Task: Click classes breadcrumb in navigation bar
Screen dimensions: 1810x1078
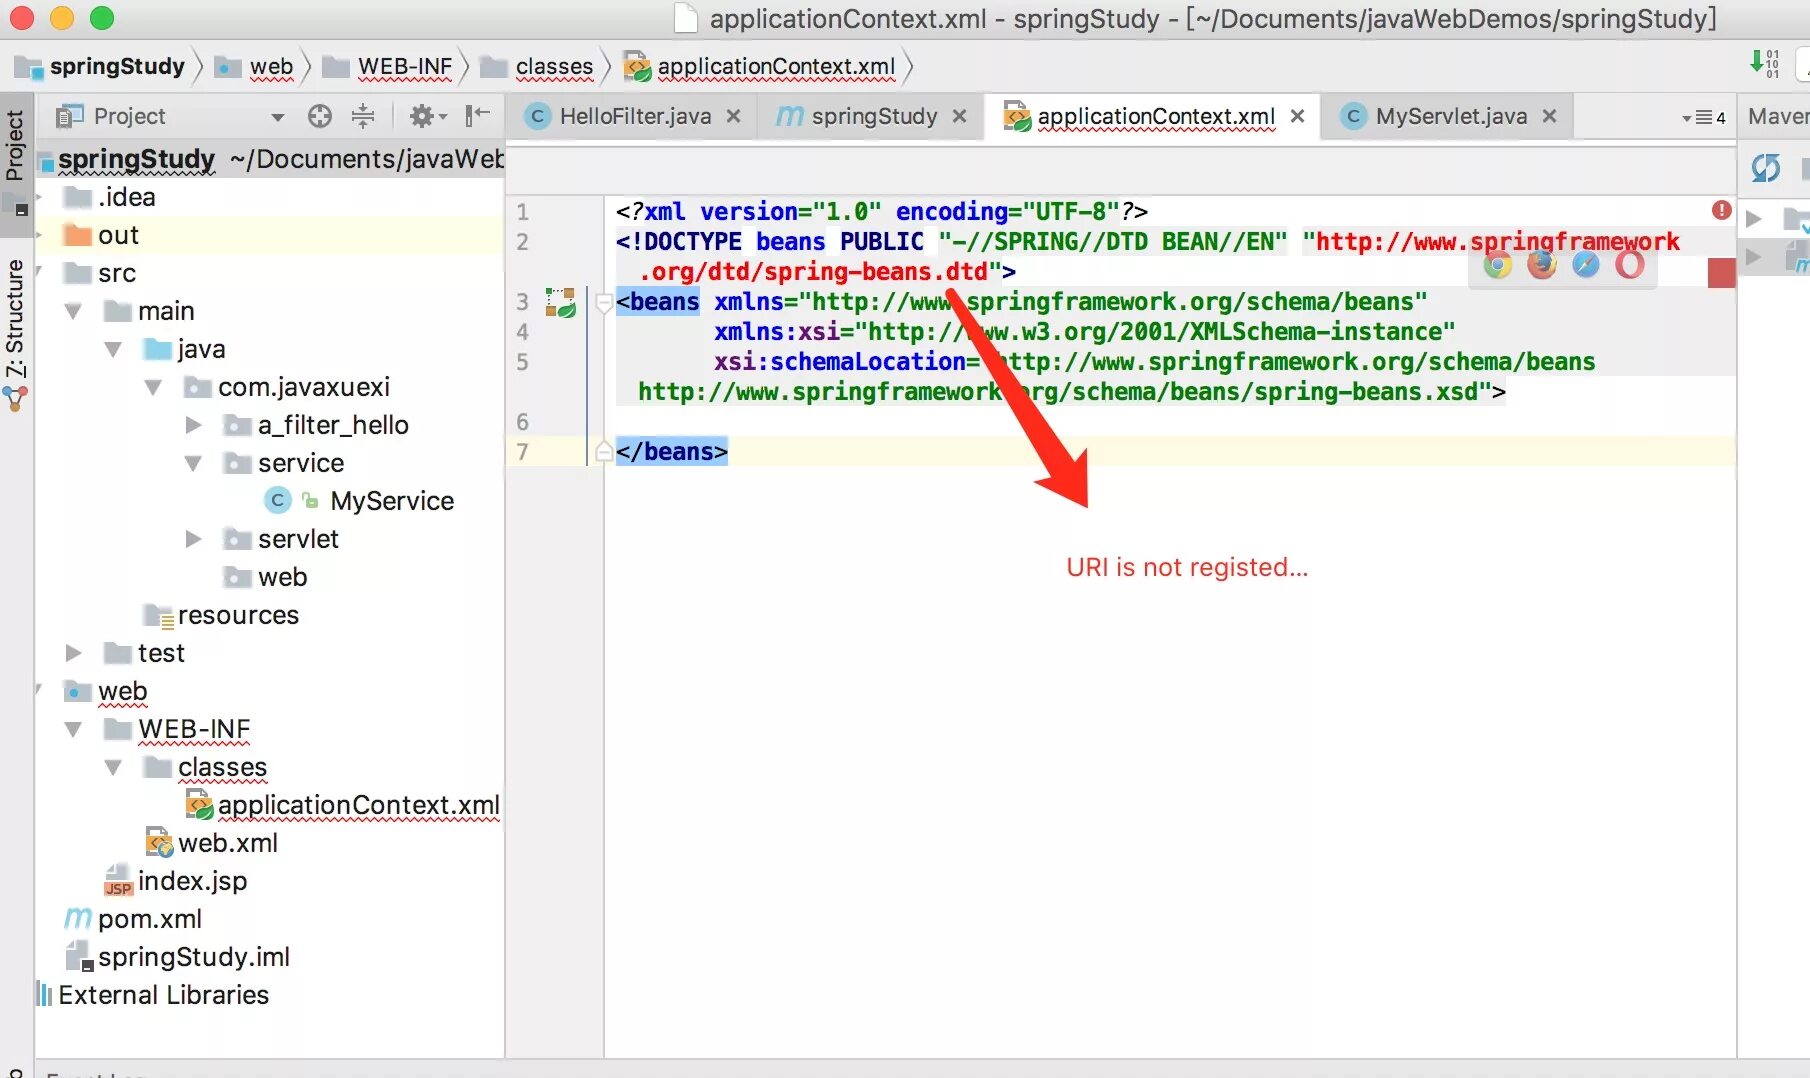Action: (x=537, y=67)
